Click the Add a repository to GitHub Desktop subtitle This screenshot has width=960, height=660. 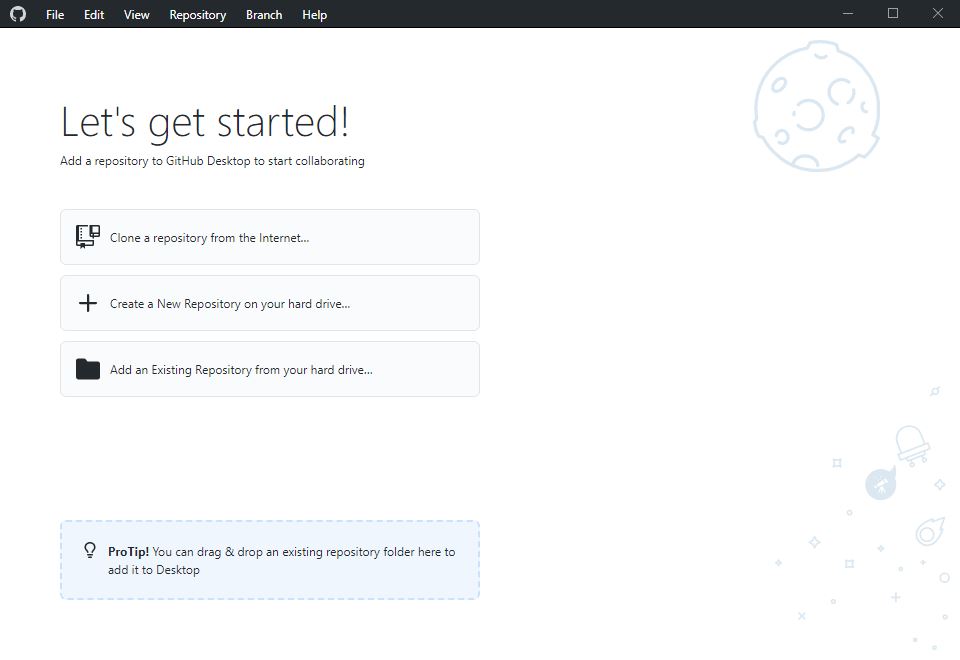pyautogui.click(x=212, y=160)
